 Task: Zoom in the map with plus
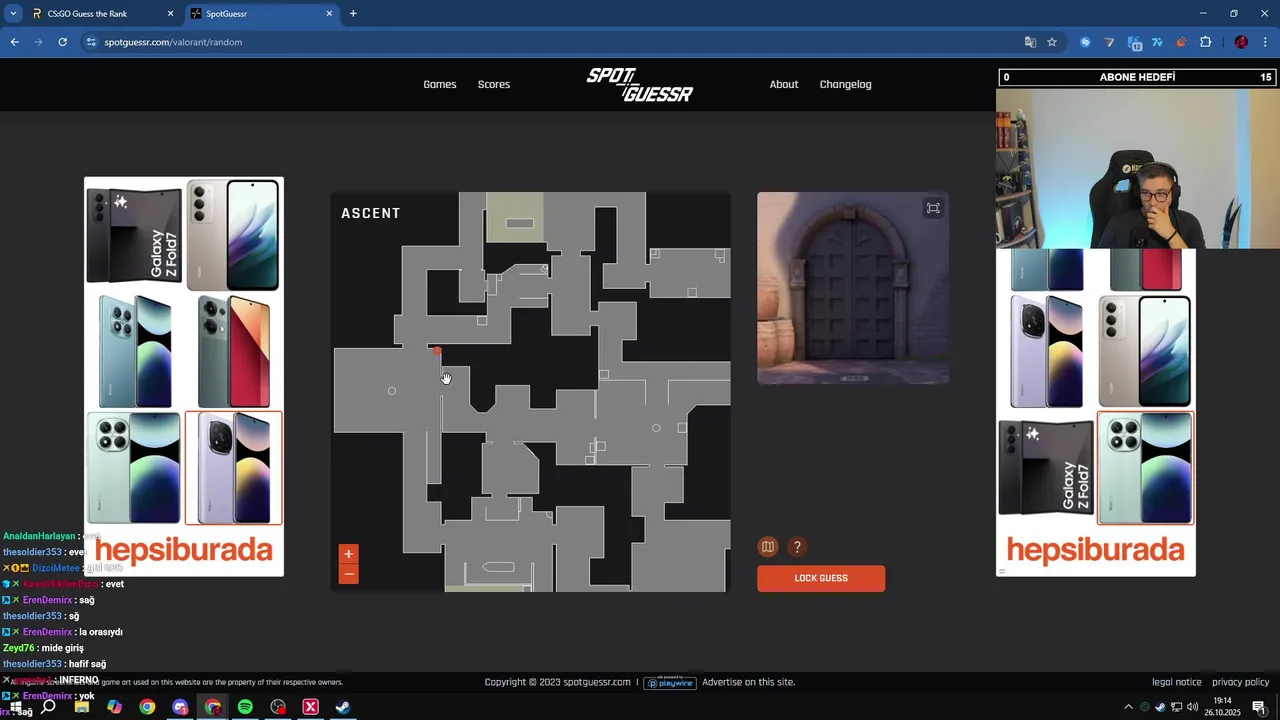click(x=348, y=554)
